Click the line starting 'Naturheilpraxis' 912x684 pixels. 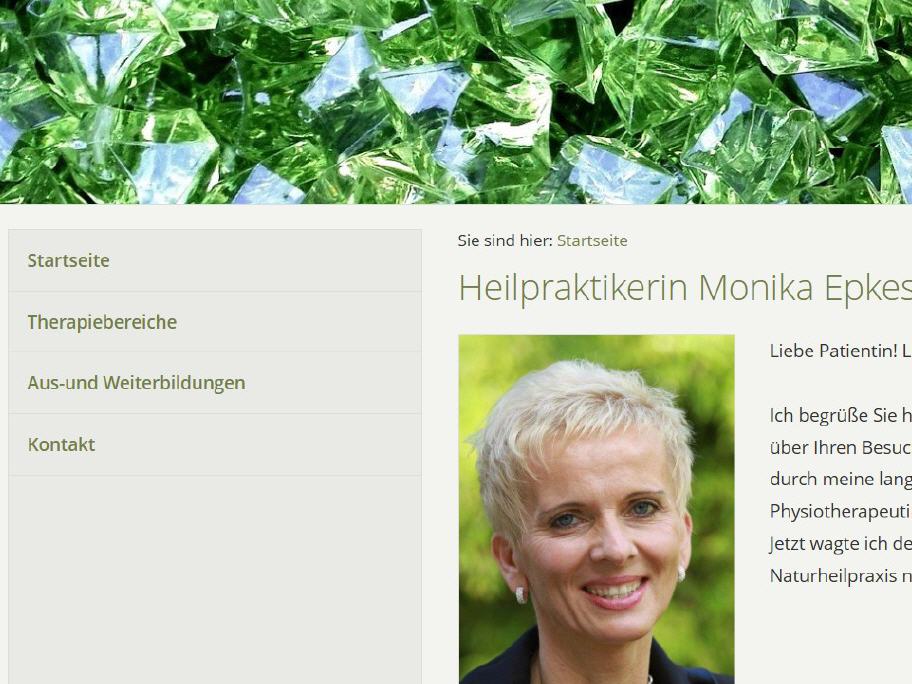point(840,576)
